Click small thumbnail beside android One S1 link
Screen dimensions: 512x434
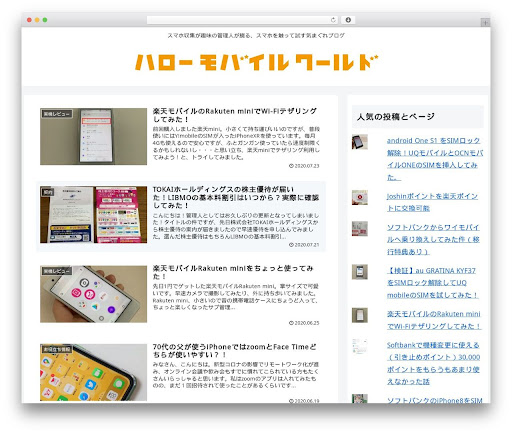point(360,142)
